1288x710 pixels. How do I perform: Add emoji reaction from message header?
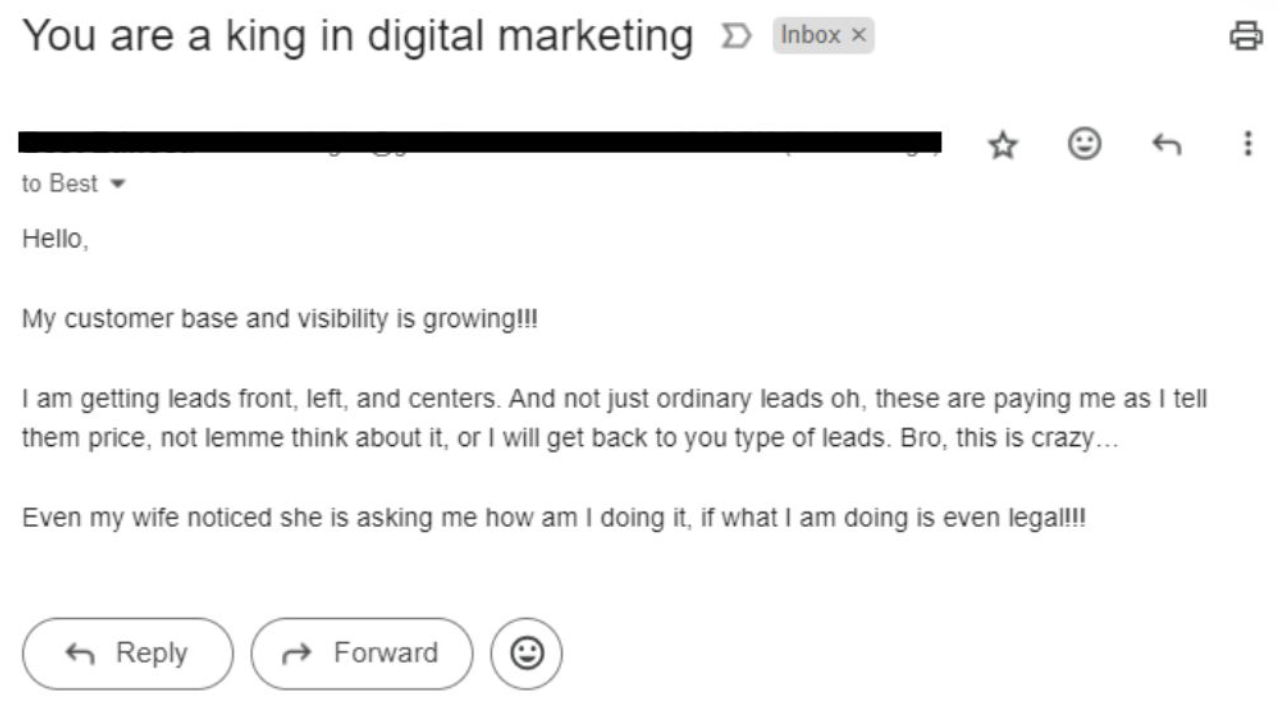point(1085,145)
